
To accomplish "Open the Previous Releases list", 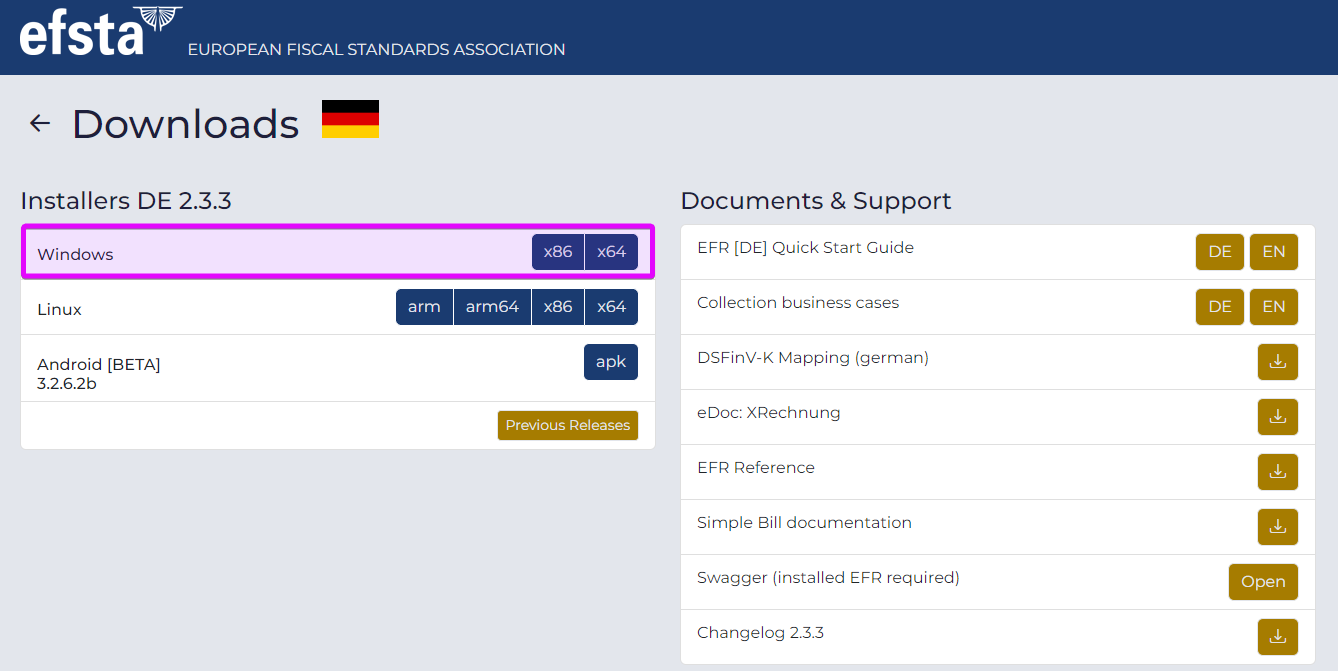I will [x=568, y=425].
